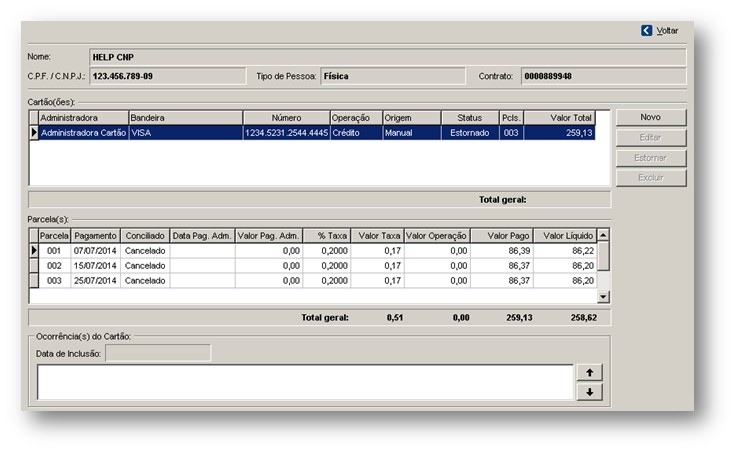
Task: Click the Novo button
Action: tap(651, 117)
